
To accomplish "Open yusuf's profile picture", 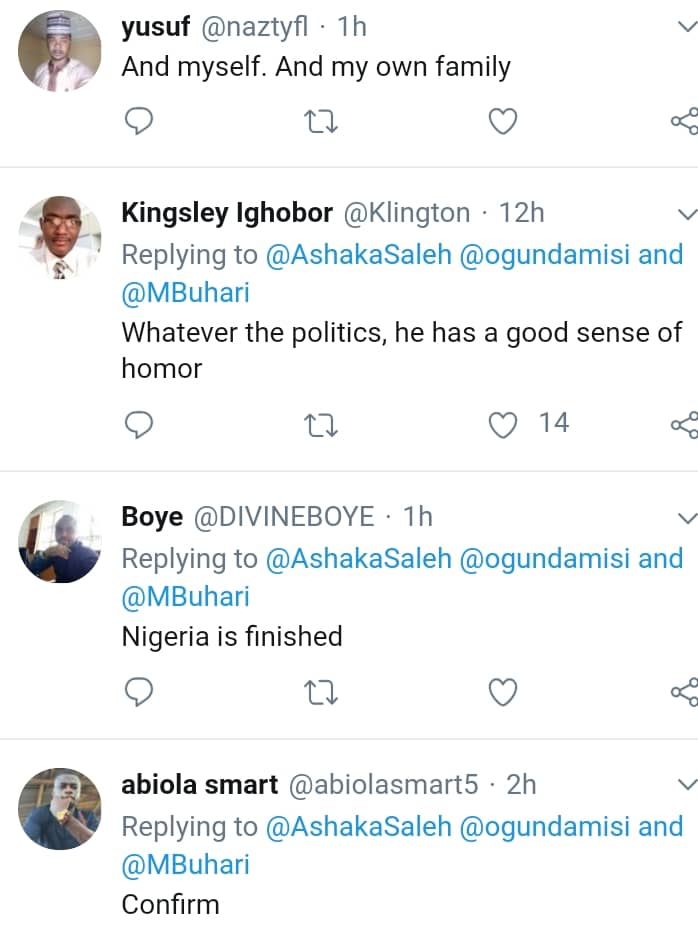I will tap(60, 50).
